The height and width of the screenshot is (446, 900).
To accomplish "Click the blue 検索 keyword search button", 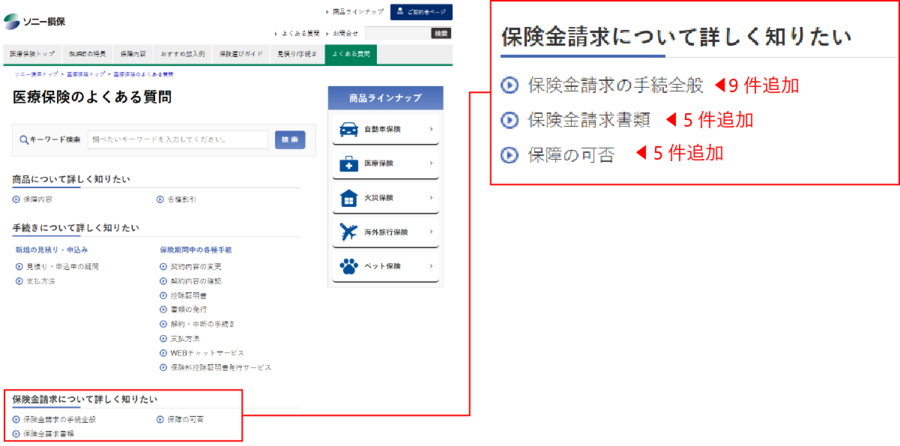I will [x=290, y=140].
